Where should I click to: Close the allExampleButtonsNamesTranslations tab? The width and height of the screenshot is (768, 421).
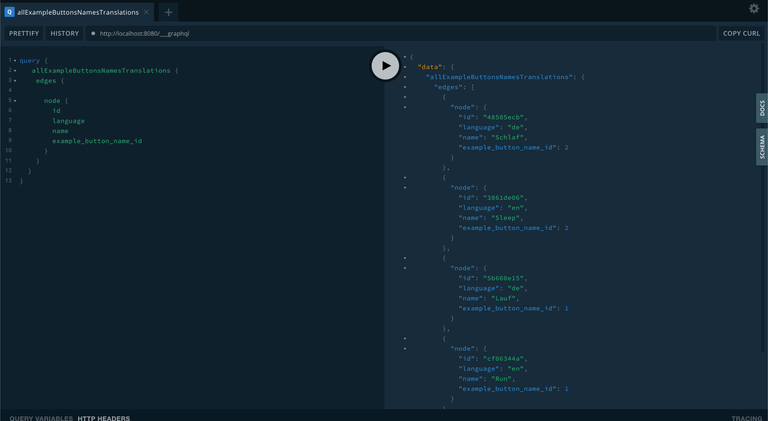146,12
